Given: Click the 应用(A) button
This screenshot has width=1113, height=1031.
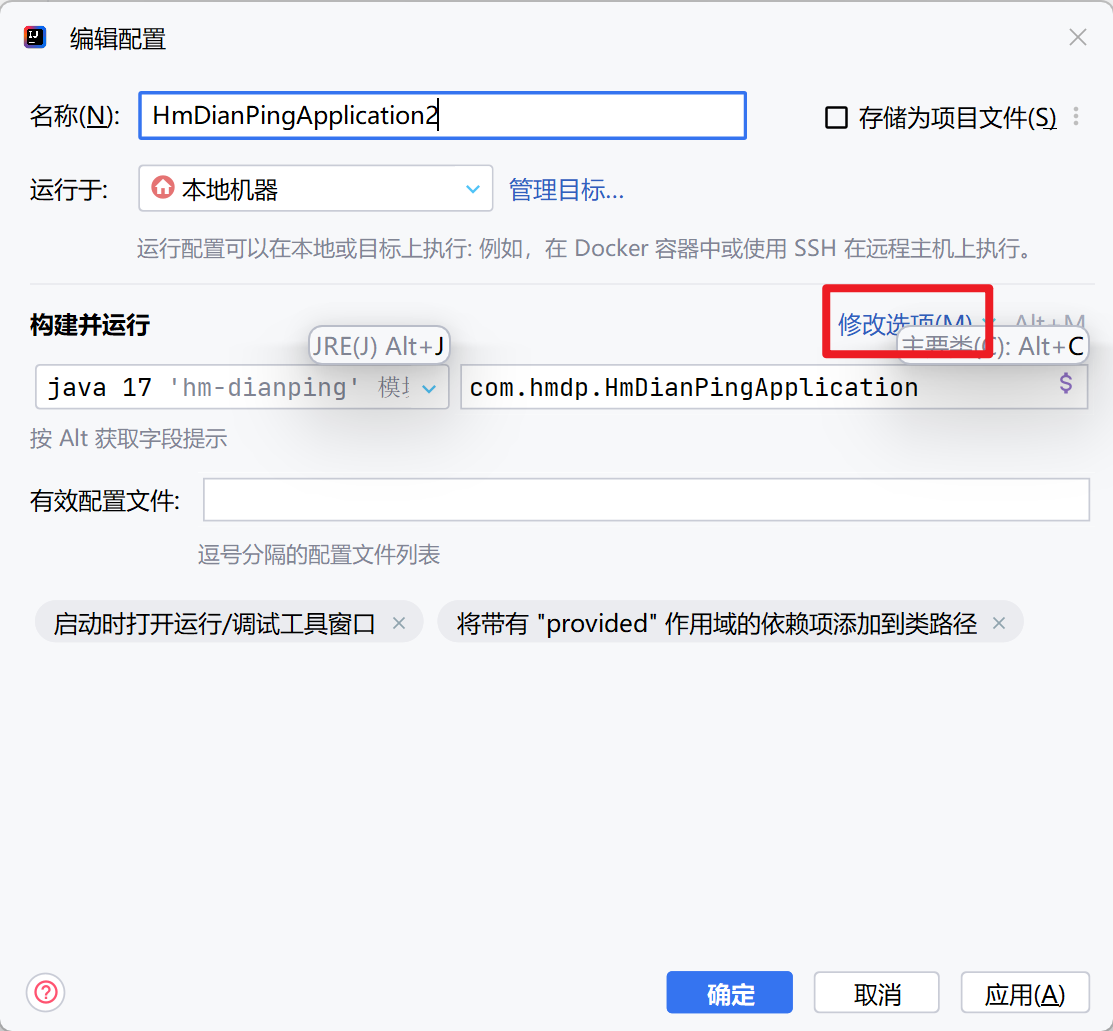Looking at the screenshot, I should click(x=1024, y=994).
